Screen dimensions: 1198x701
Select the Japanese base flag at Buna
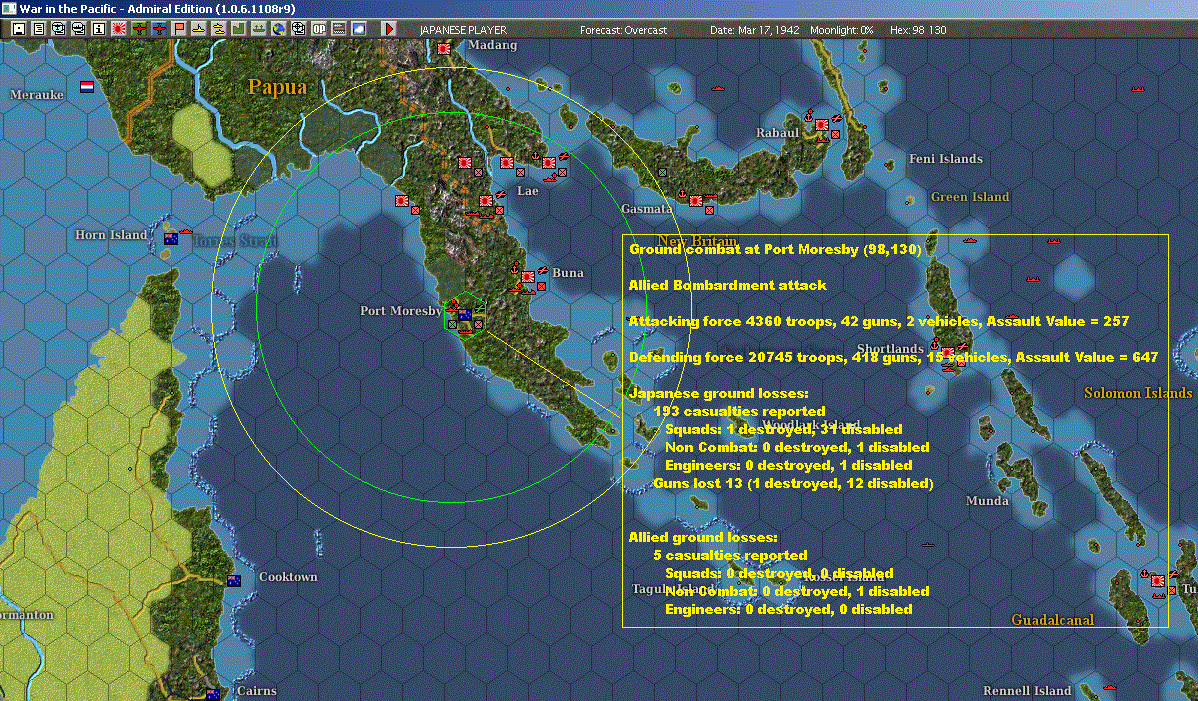pyautogui.click(x=528, y=276)
